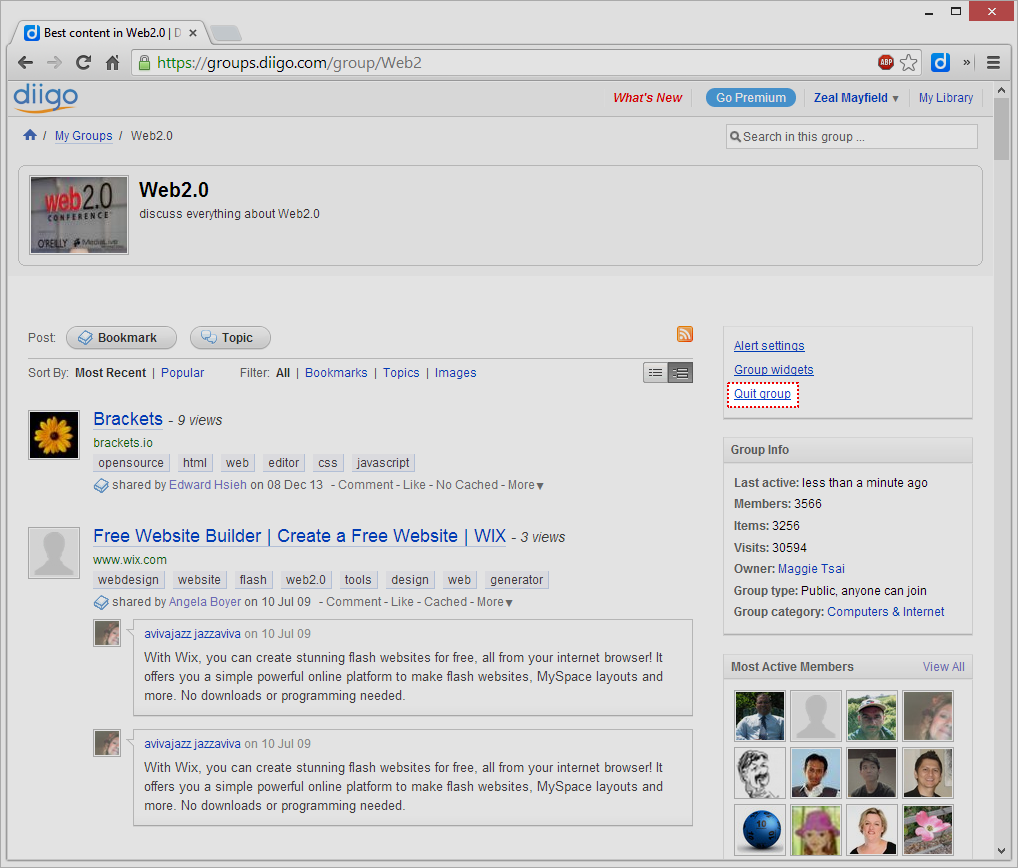
Task: Go to Diigo home via breadcrumb house icon
Action: click(x=30, y=135)
